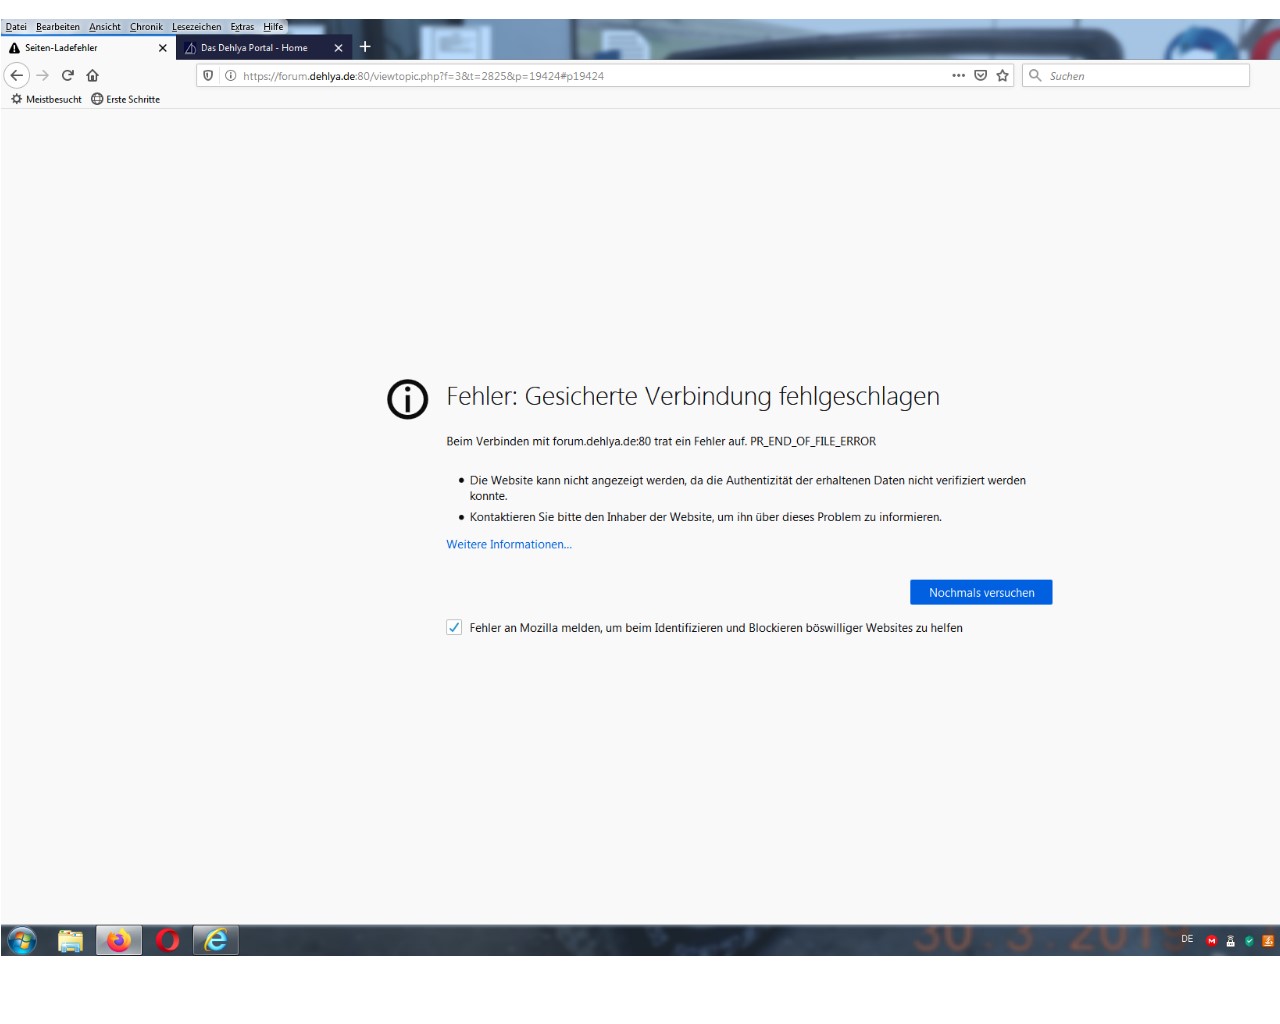The height and width of the screenshot is (1024, 1280).
Task: Close the Seiten-Ladefehler tab
Action: pyautogui.click(x=163, y=47)
